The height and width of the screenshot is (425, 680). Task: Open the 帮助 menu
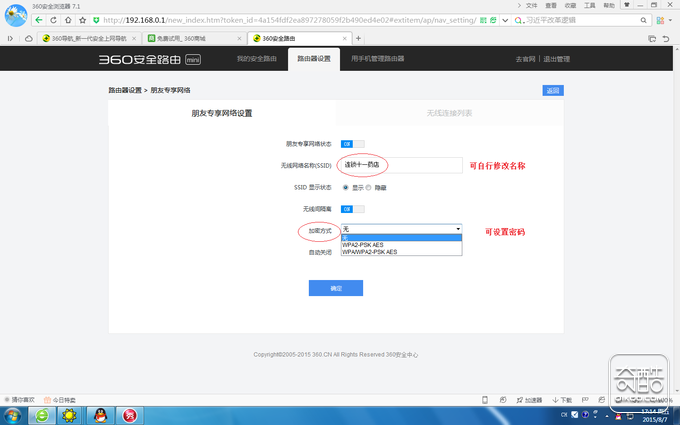[609, 5]
